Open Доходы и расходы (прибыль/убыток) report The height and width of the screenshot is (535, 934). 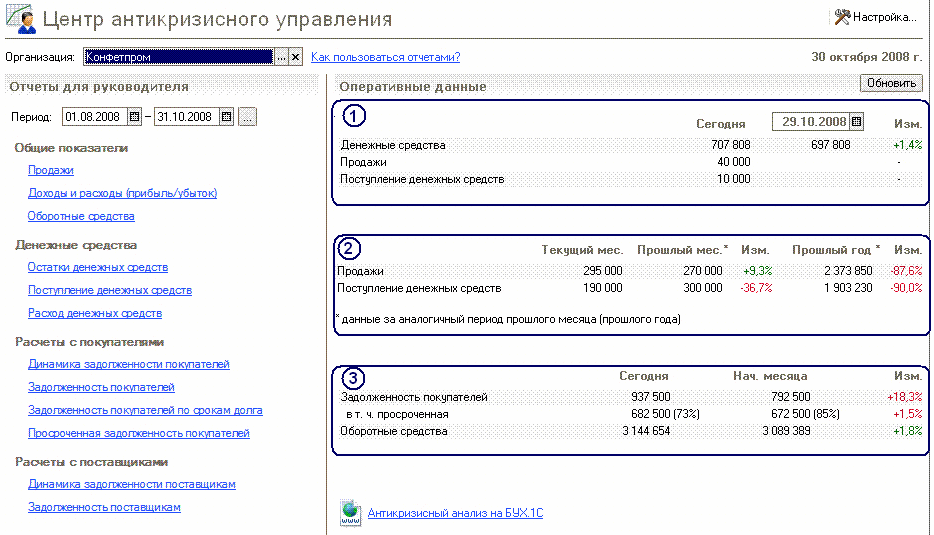[122, 193]
